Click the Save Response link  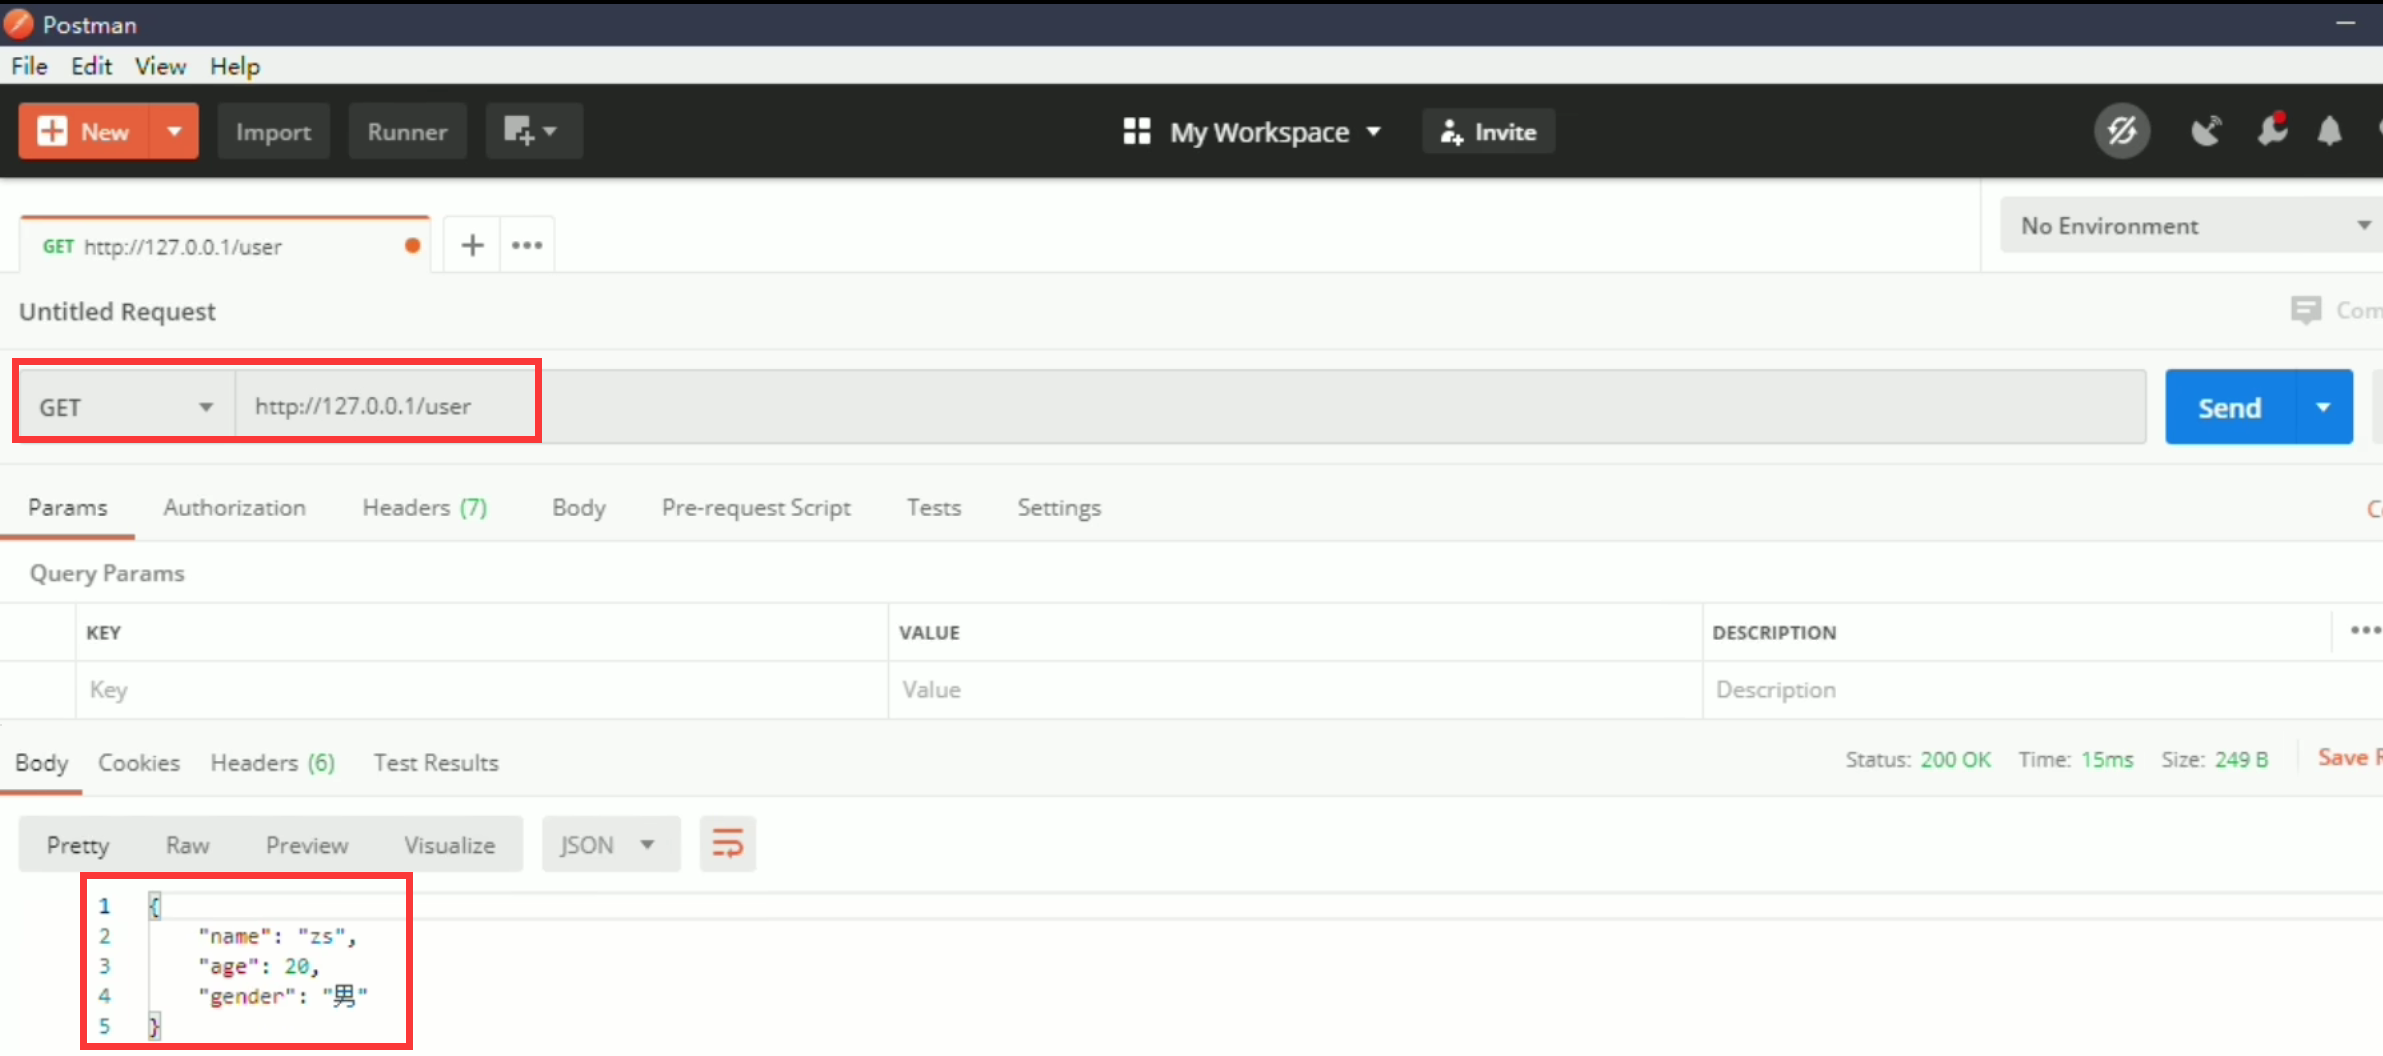pyautogui.click(x=2350, y=757)
